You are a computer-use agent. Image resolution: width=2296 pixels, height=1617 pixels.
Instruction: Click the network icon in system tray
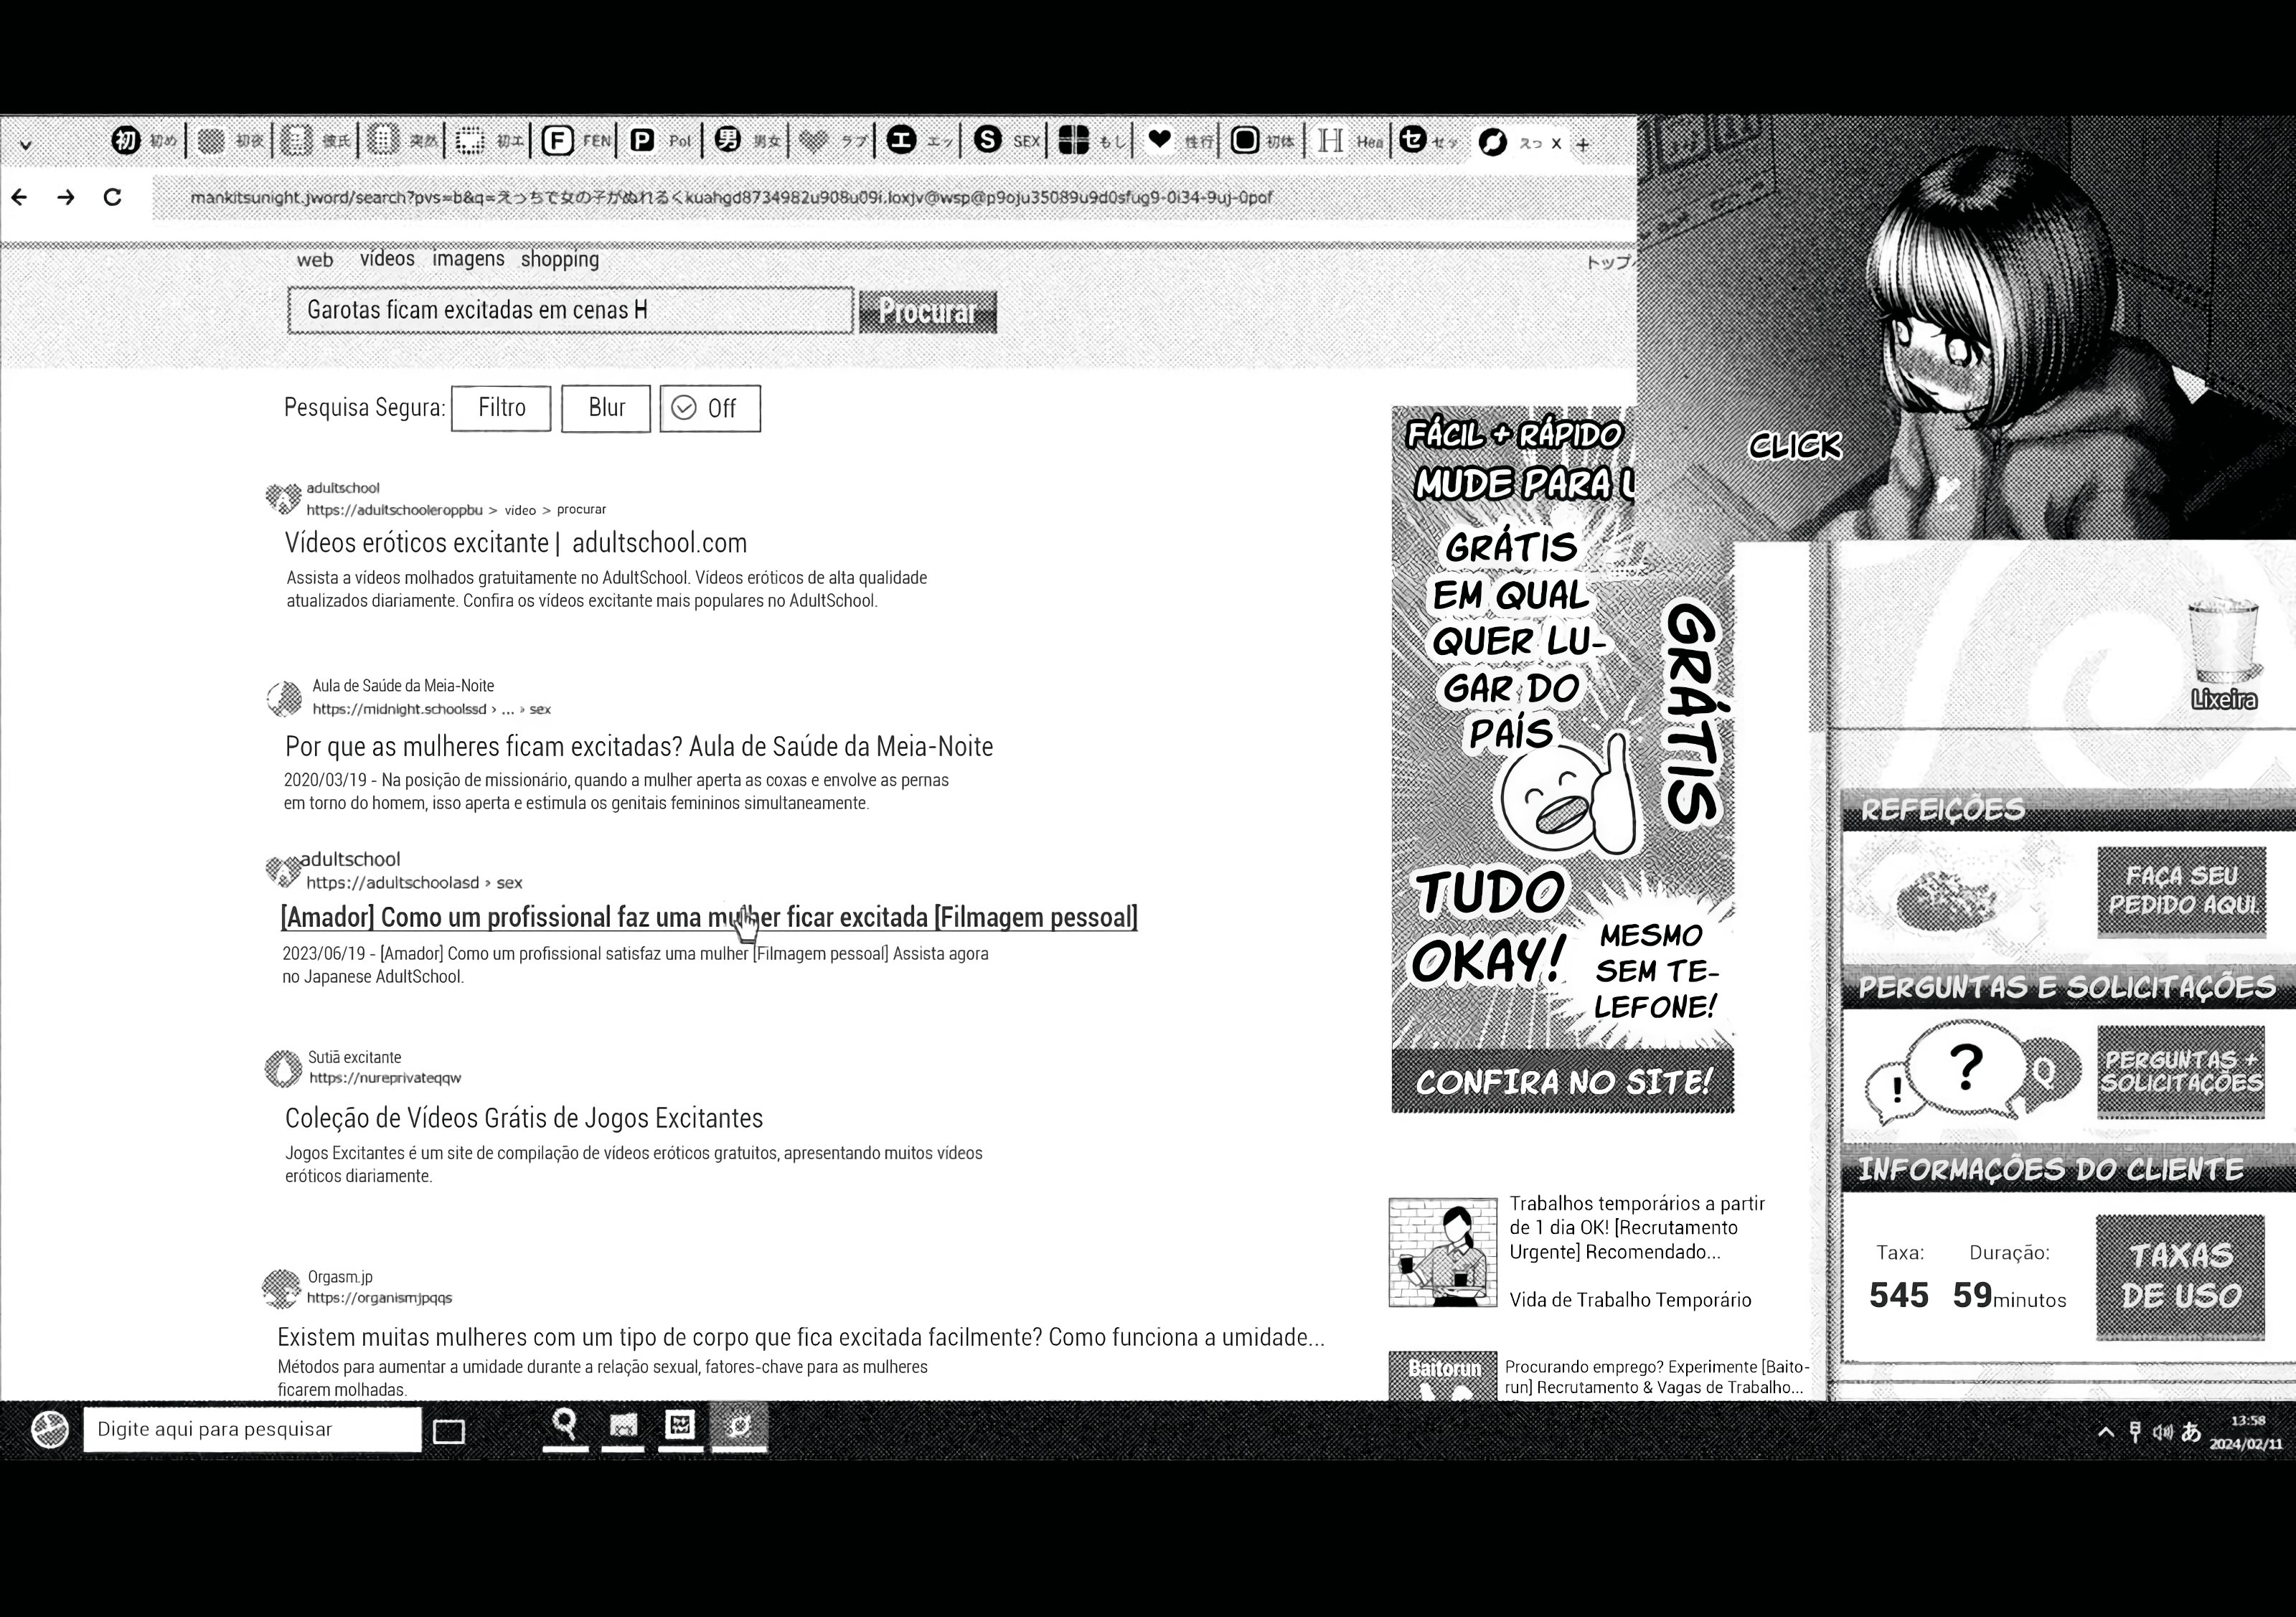2135,1432
